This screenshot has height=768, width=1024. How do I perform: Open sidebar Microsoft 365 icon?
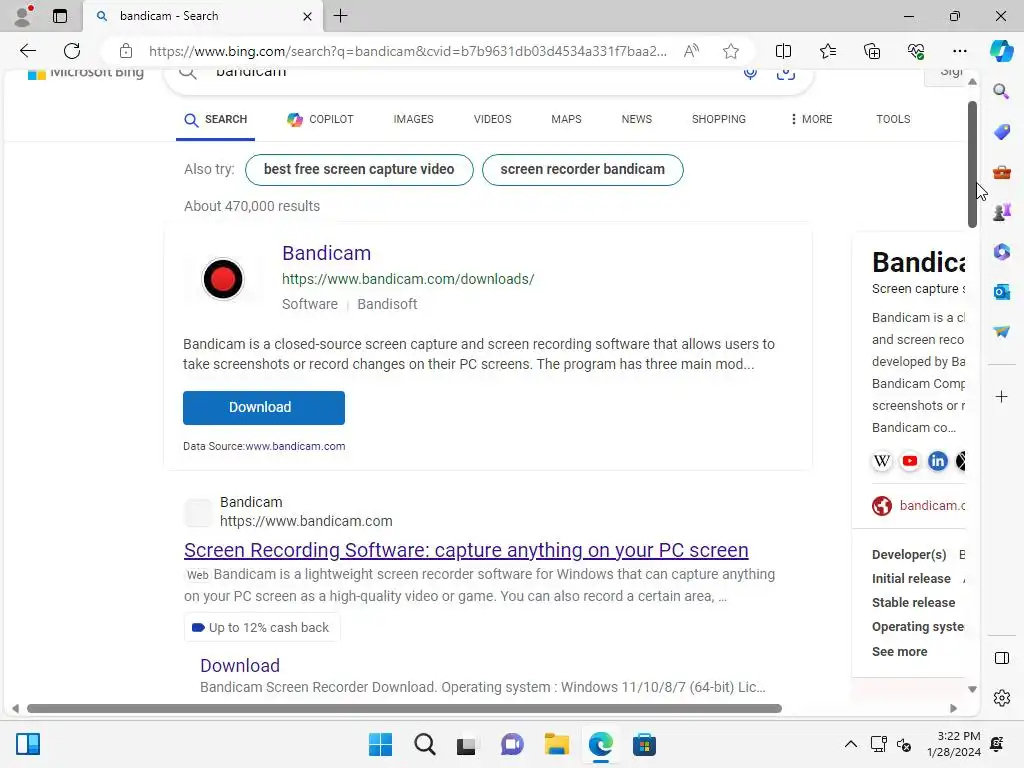coord(1001,251)
